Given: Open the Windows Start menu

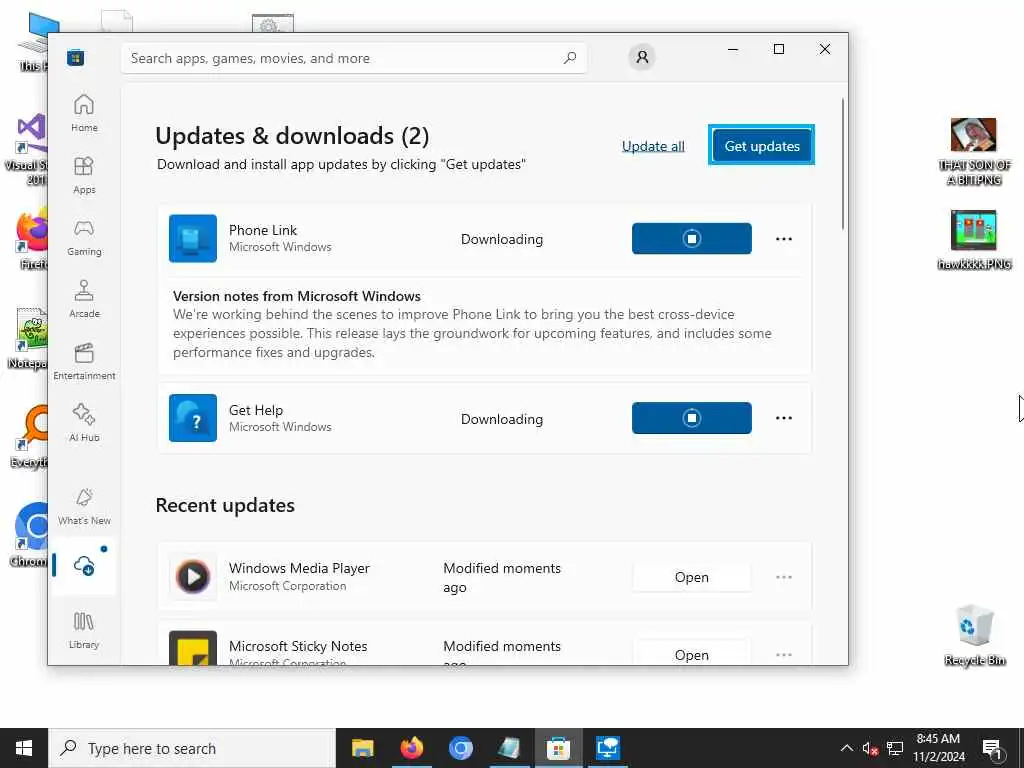Looking at the screenshot, I should click(x=24, y=748).
